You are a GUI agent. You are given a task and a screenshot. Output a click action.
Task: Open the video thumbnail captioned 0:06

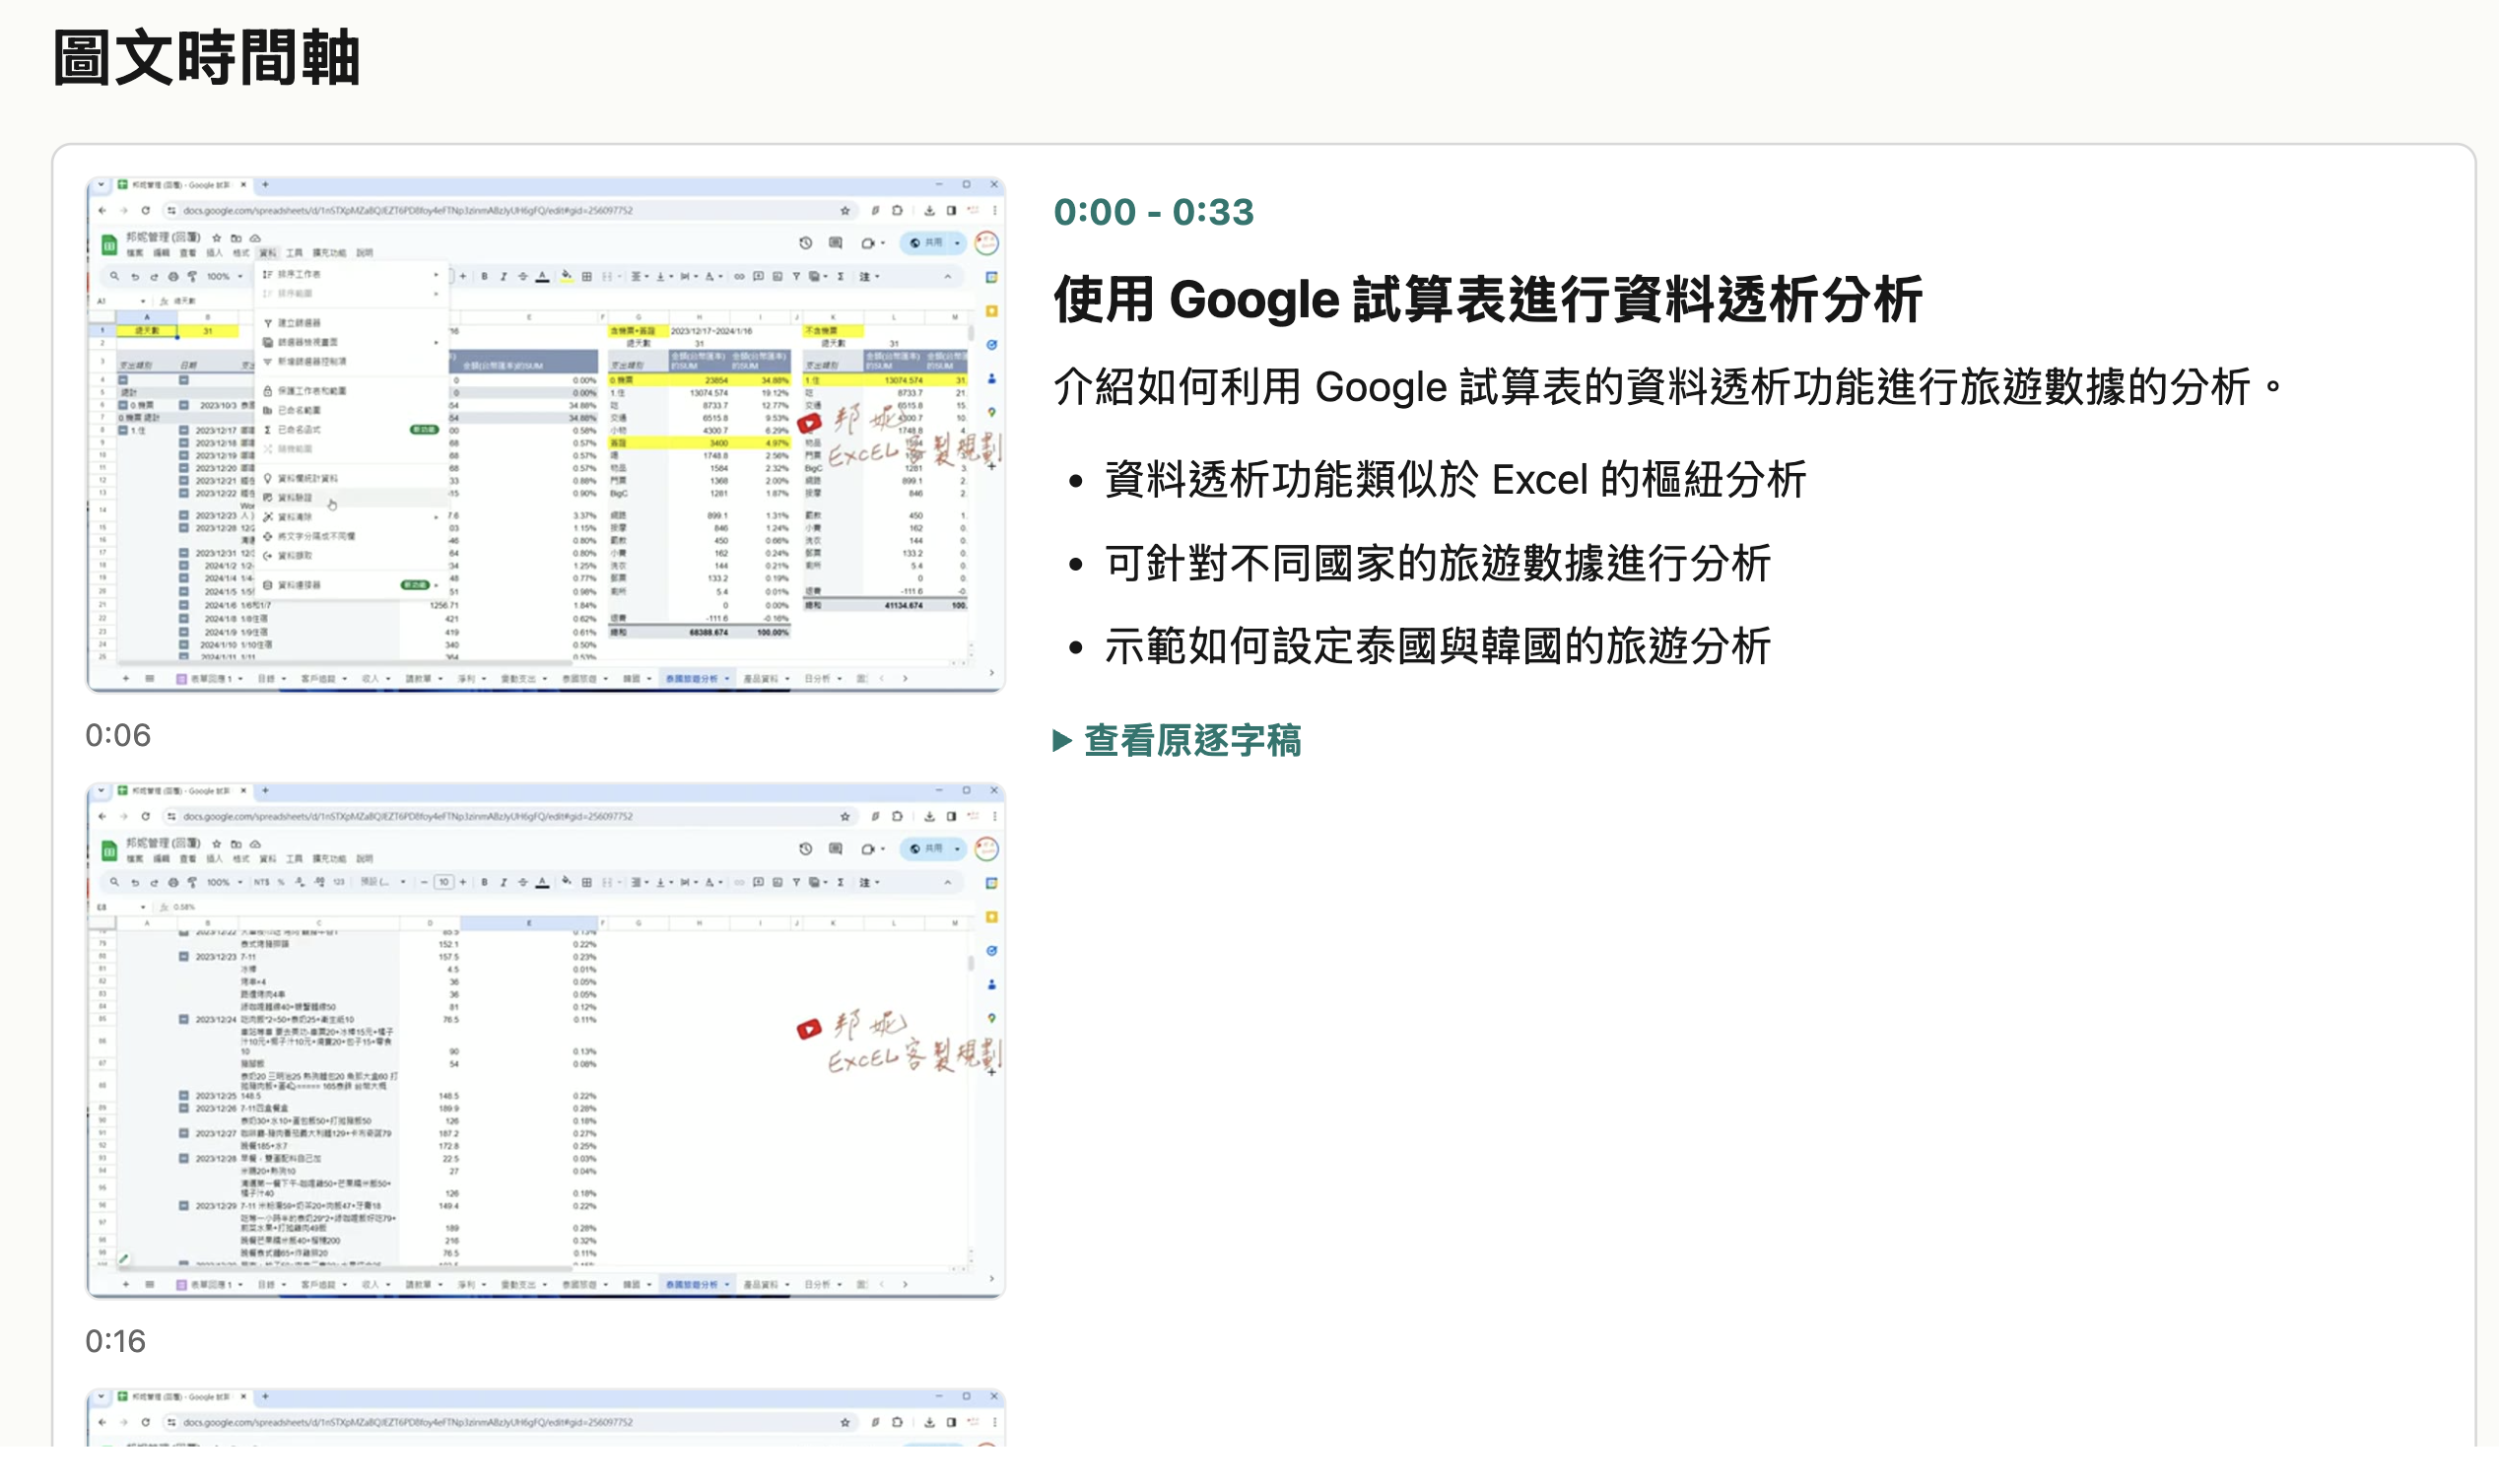coord(546,435)
